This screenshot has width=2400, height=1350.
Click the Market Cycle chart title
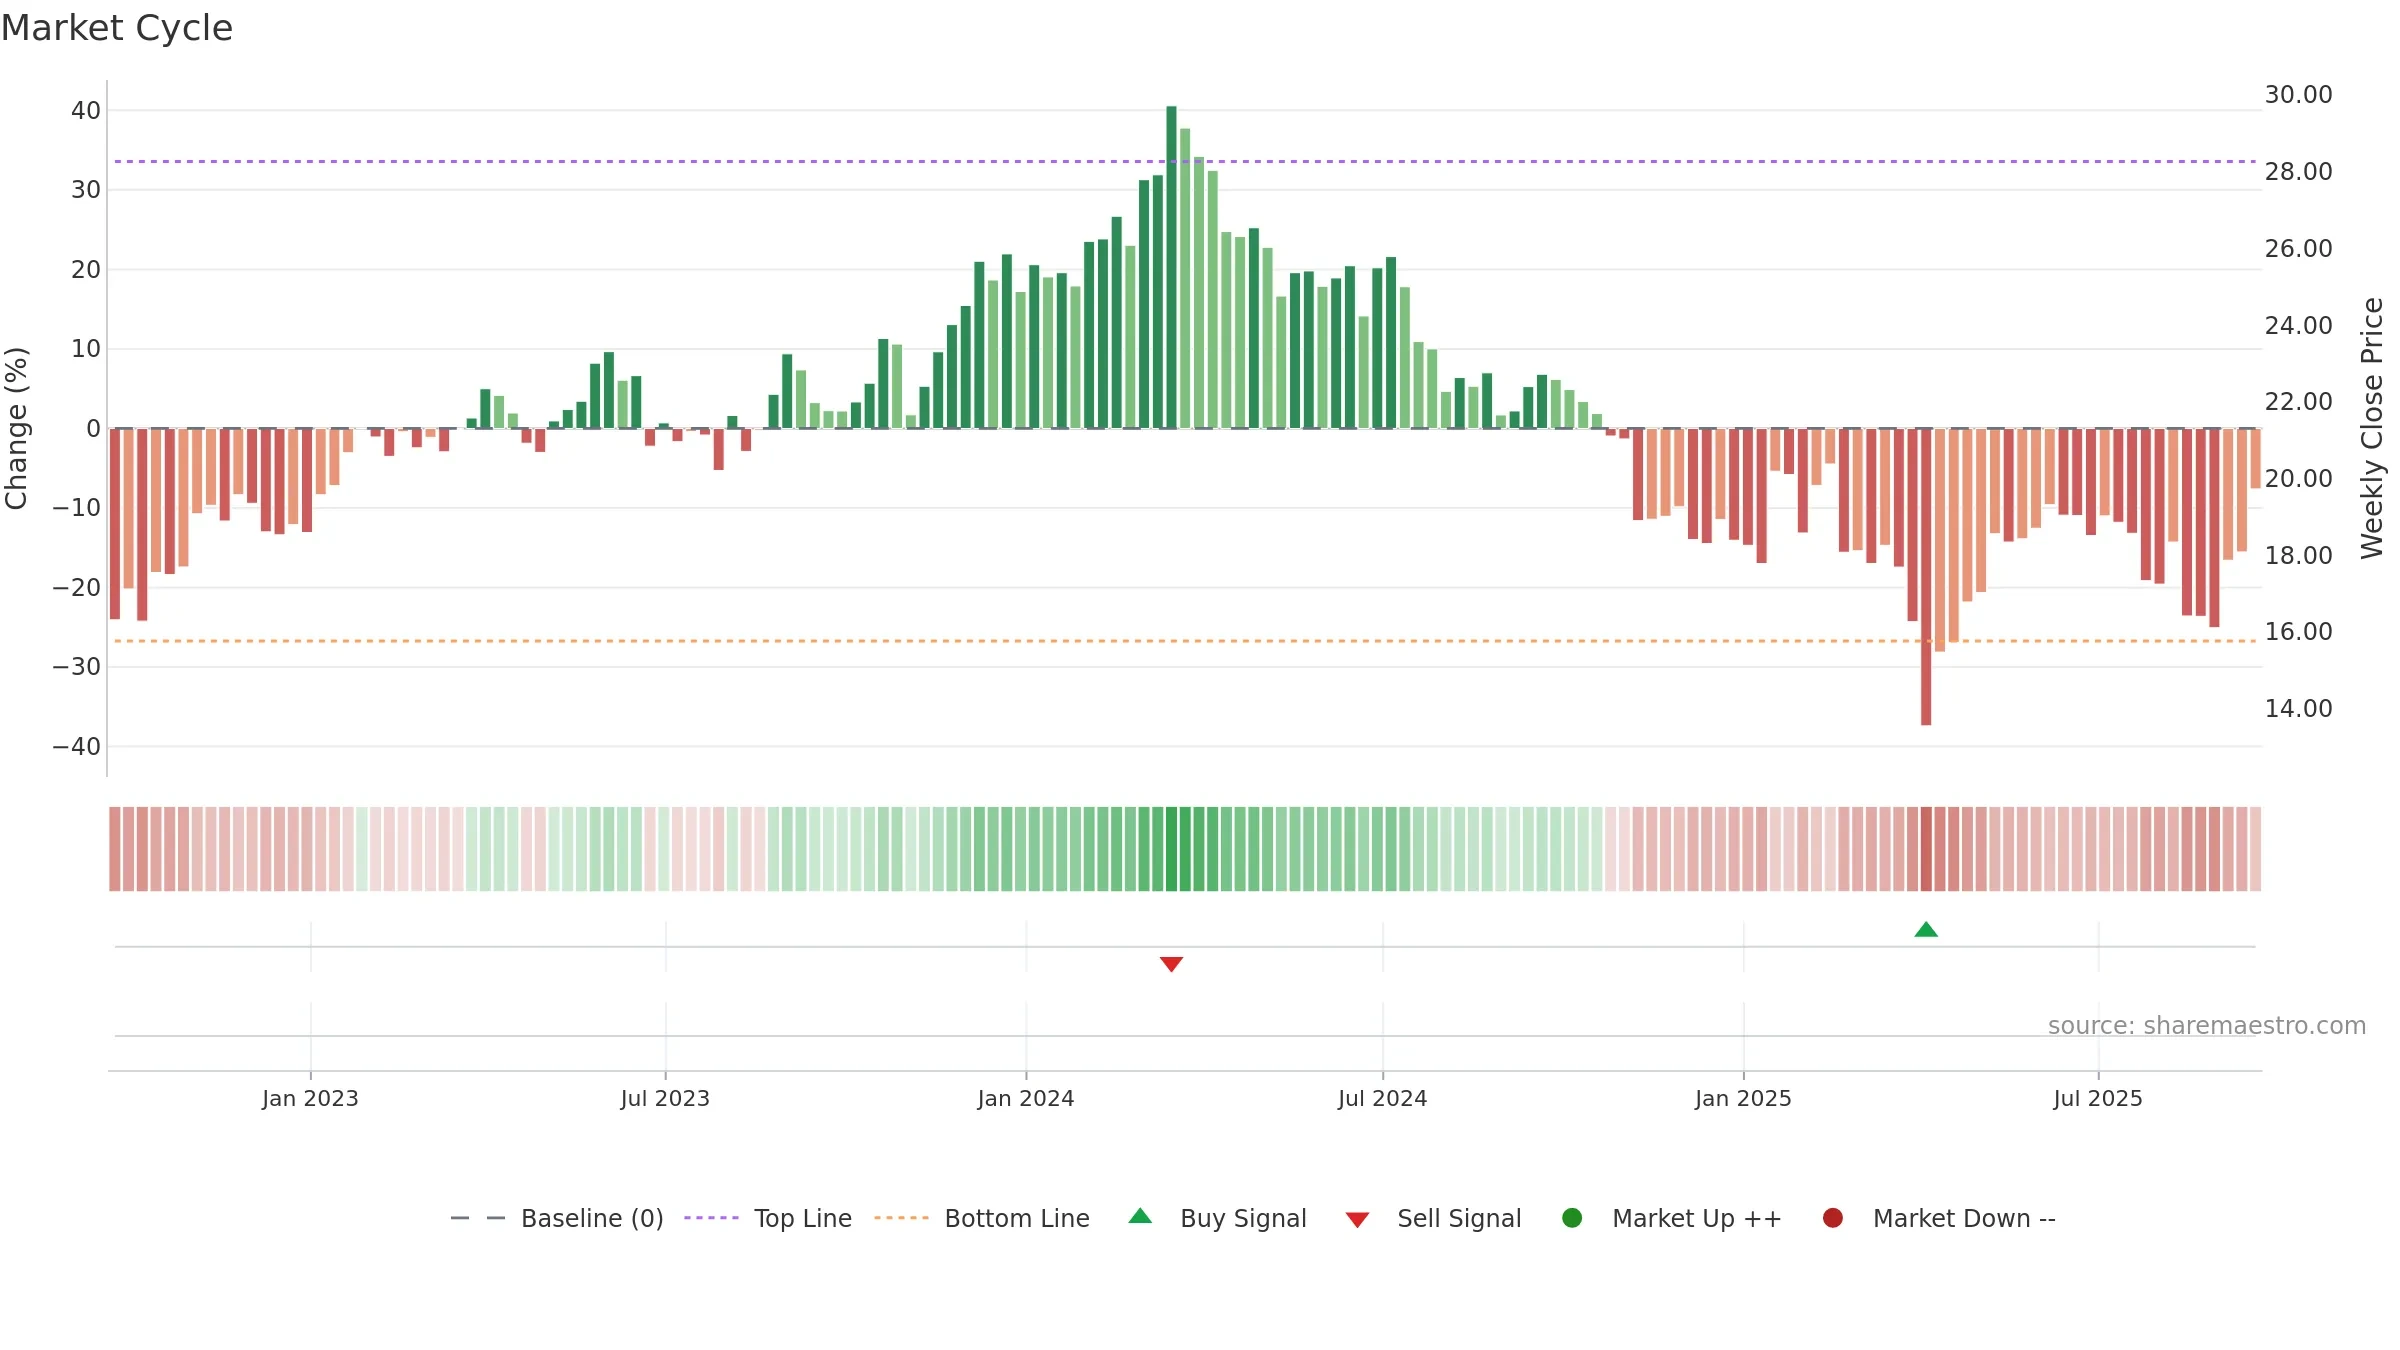pyautogui.click(x=117, y=28)
